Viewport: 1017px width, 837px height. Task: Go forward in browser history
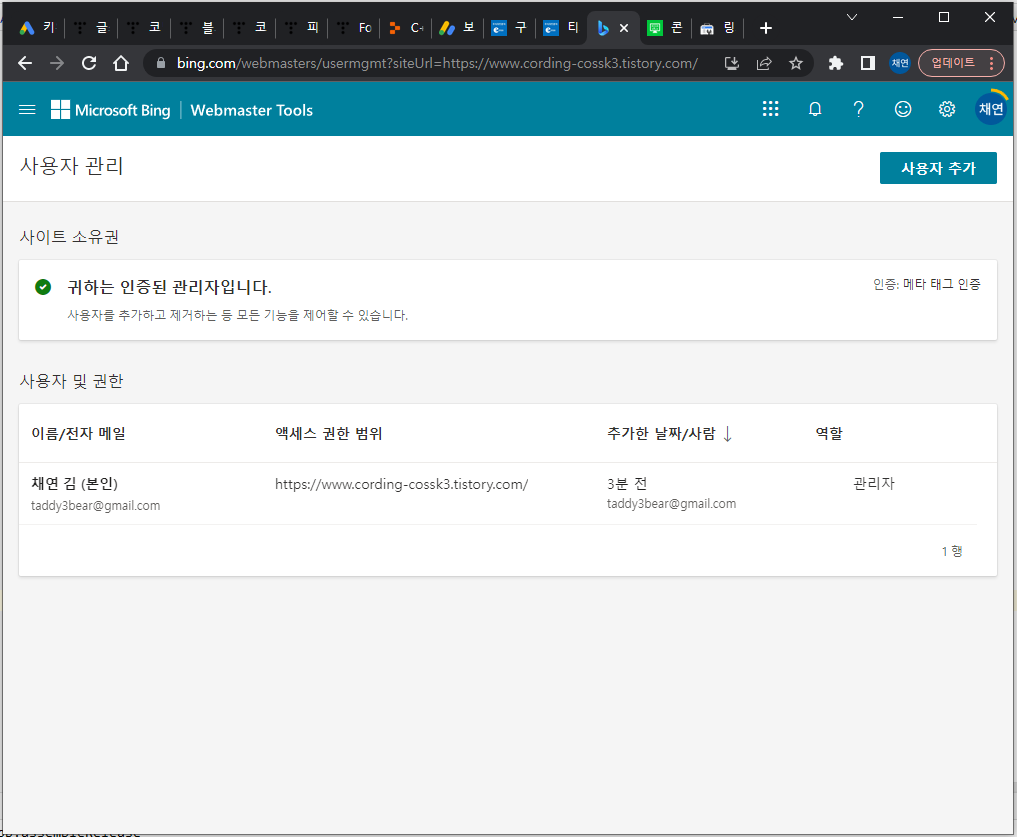pyautogui.click(x=57, y=63)
